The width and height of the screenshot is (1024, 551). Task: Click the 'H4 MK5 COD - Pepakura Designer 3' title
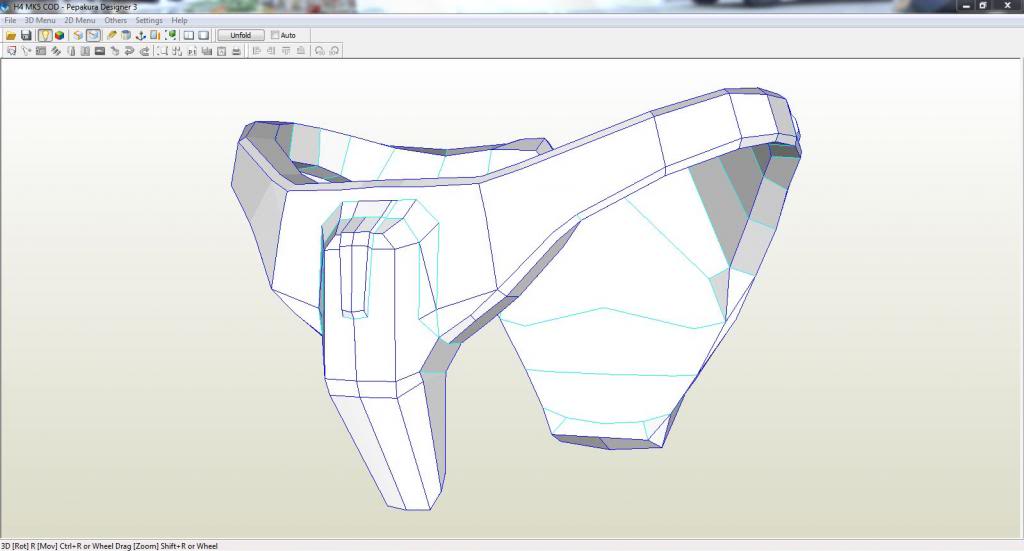(75, 7)
